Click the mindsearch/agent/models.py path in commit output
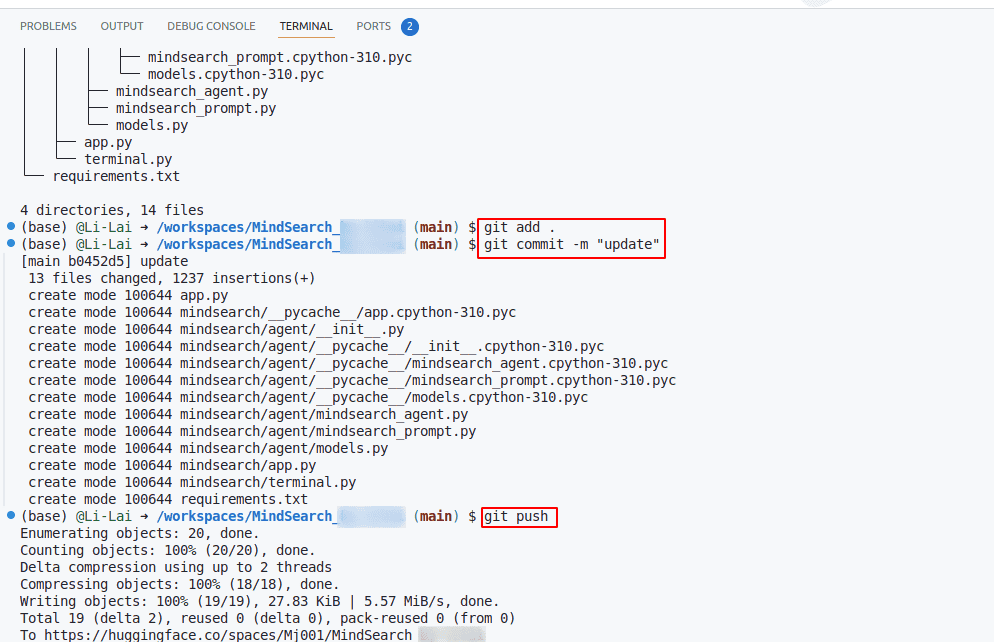 [283, 448]
